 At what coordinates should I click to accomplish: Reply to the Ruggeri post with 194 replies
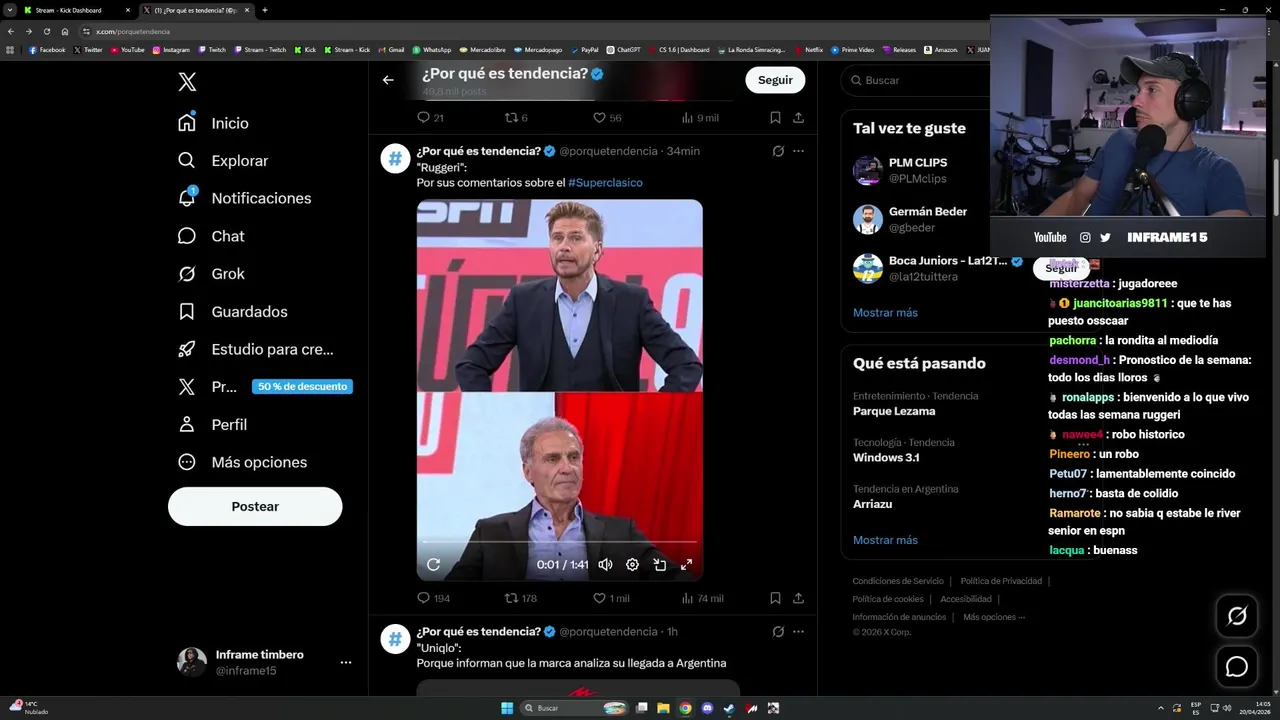click(434, 598)
